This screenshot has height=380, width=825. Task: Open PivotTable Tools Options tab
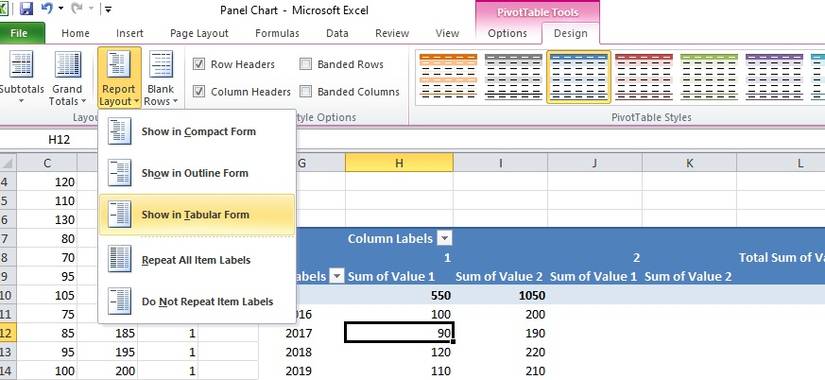coord(507,33)
